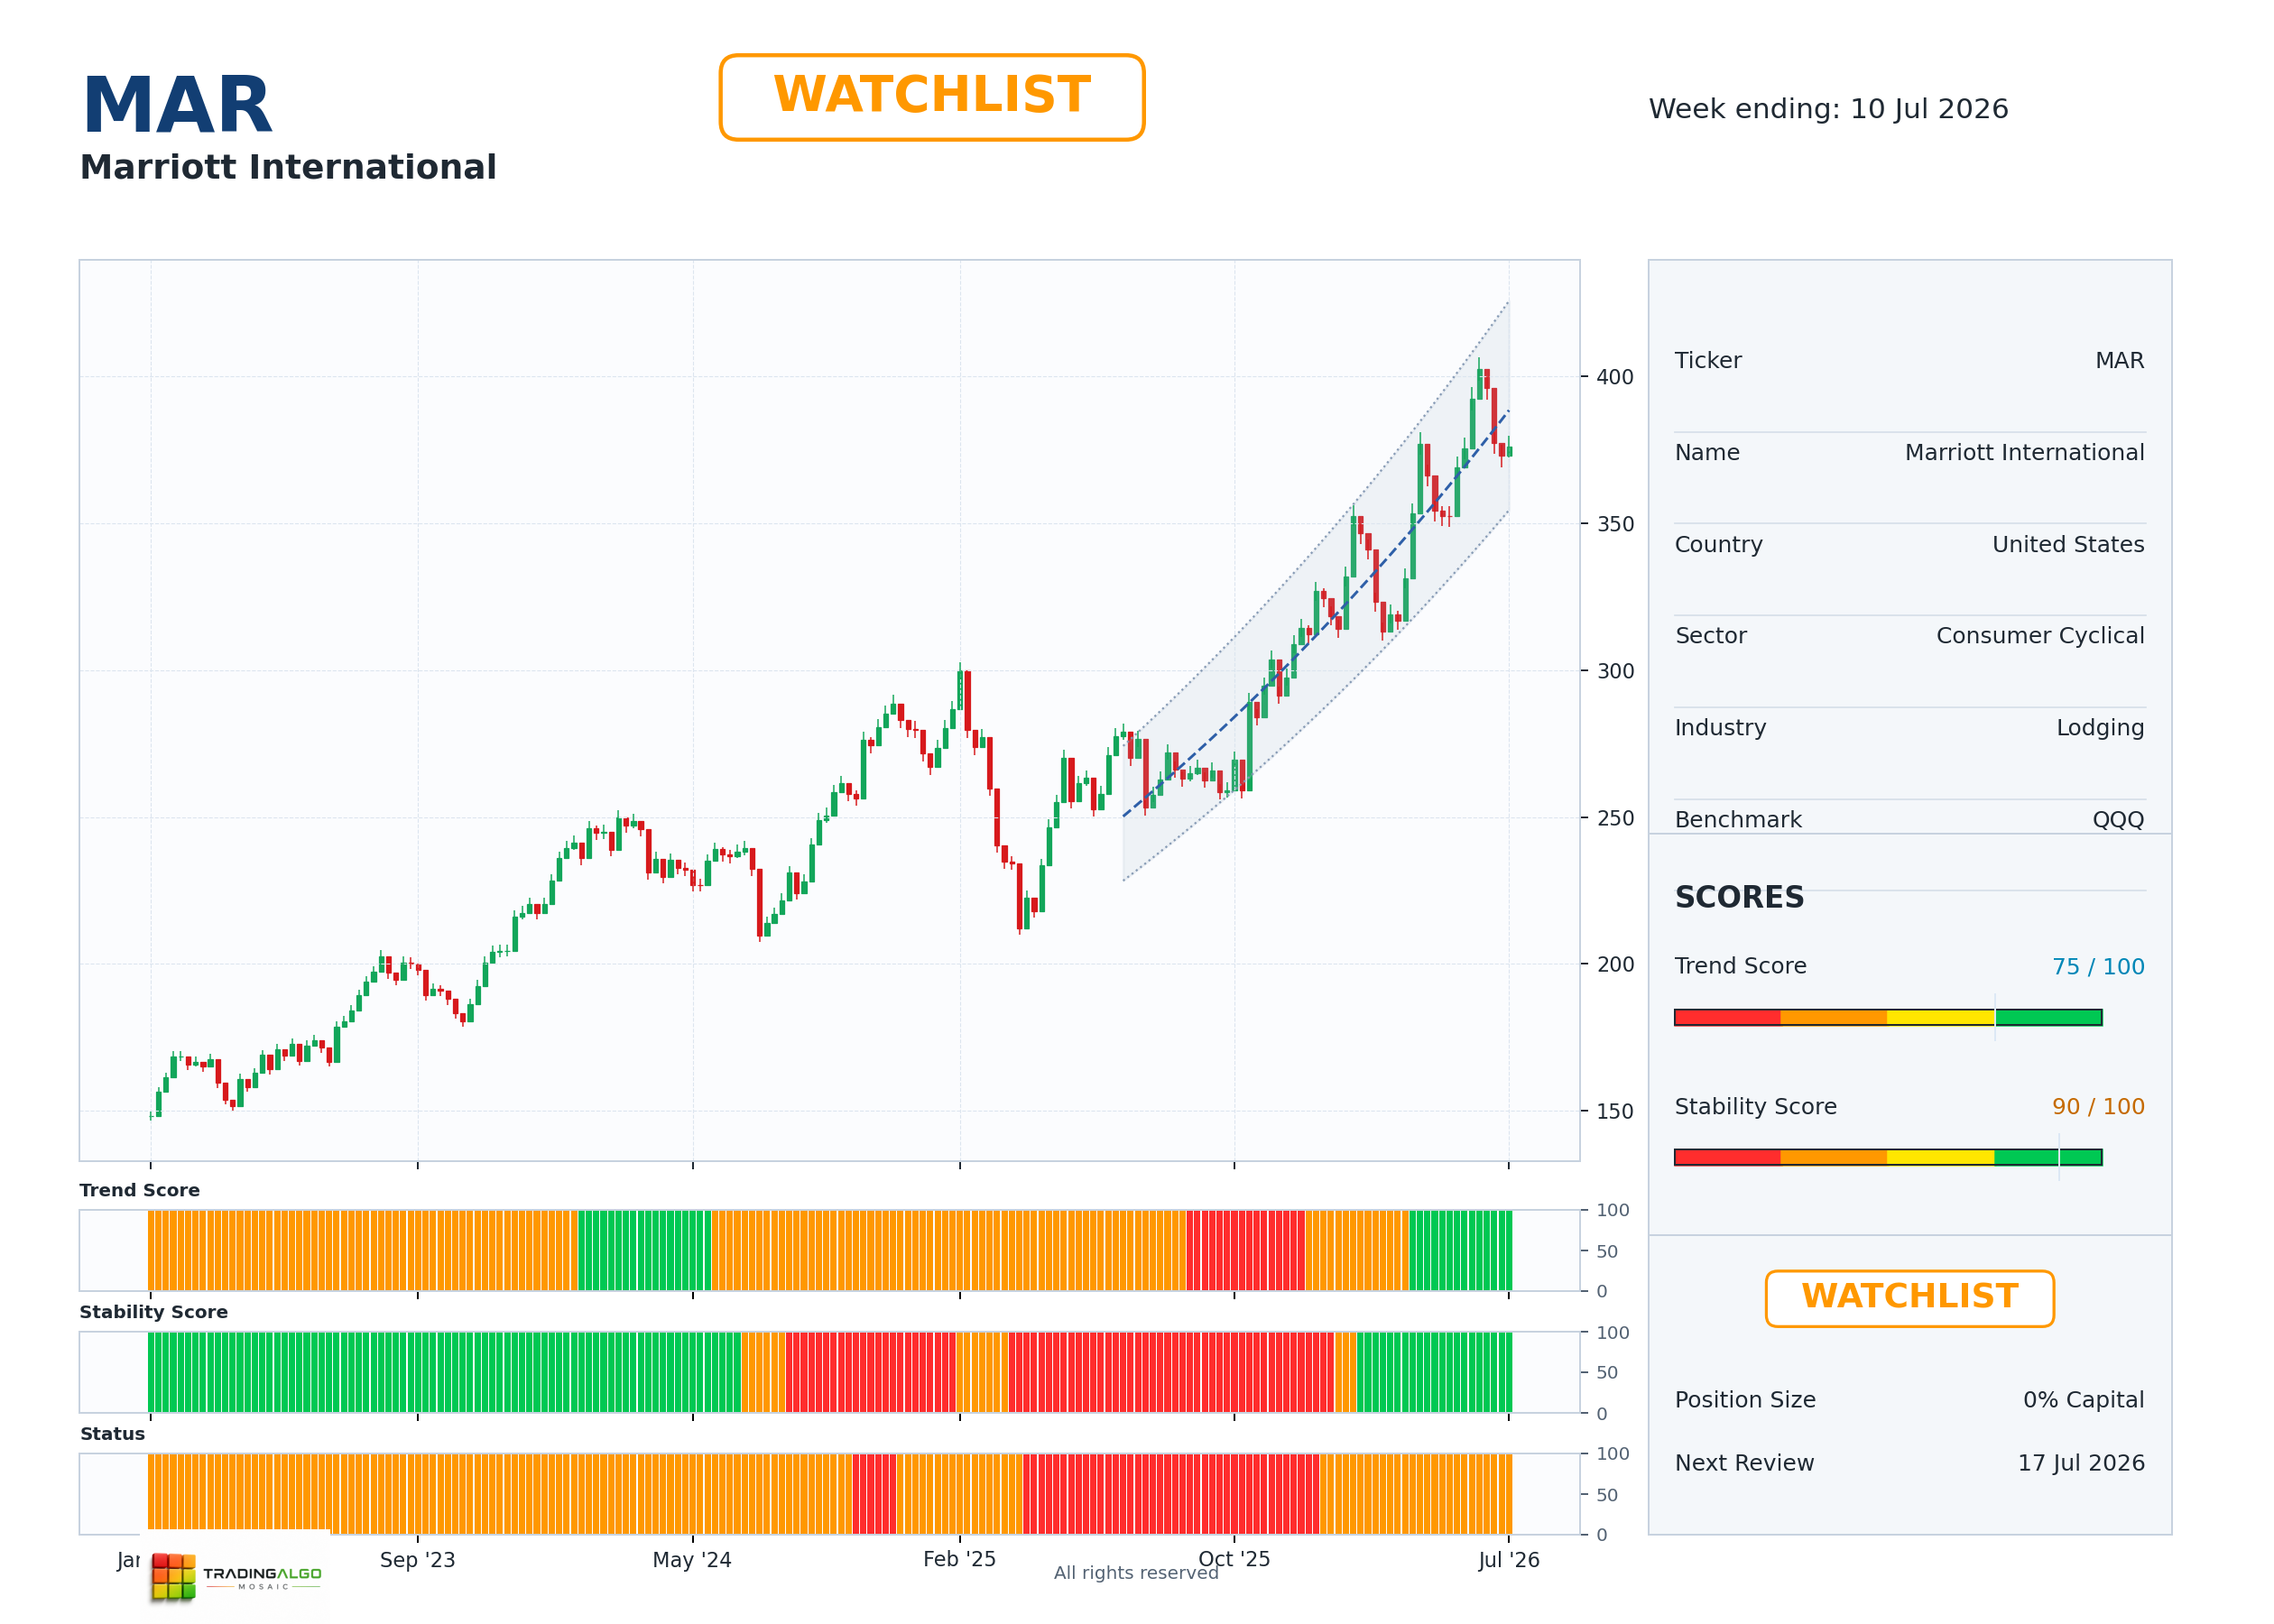Click the '75 / 100' trend score value

point(2098,966)
